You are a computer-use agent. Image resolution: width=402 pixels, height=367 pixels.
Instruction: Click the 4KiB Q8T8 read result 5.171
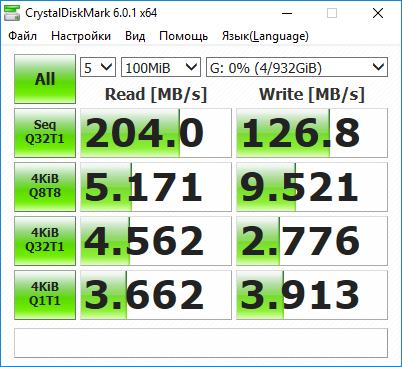(x=156, y=187)
